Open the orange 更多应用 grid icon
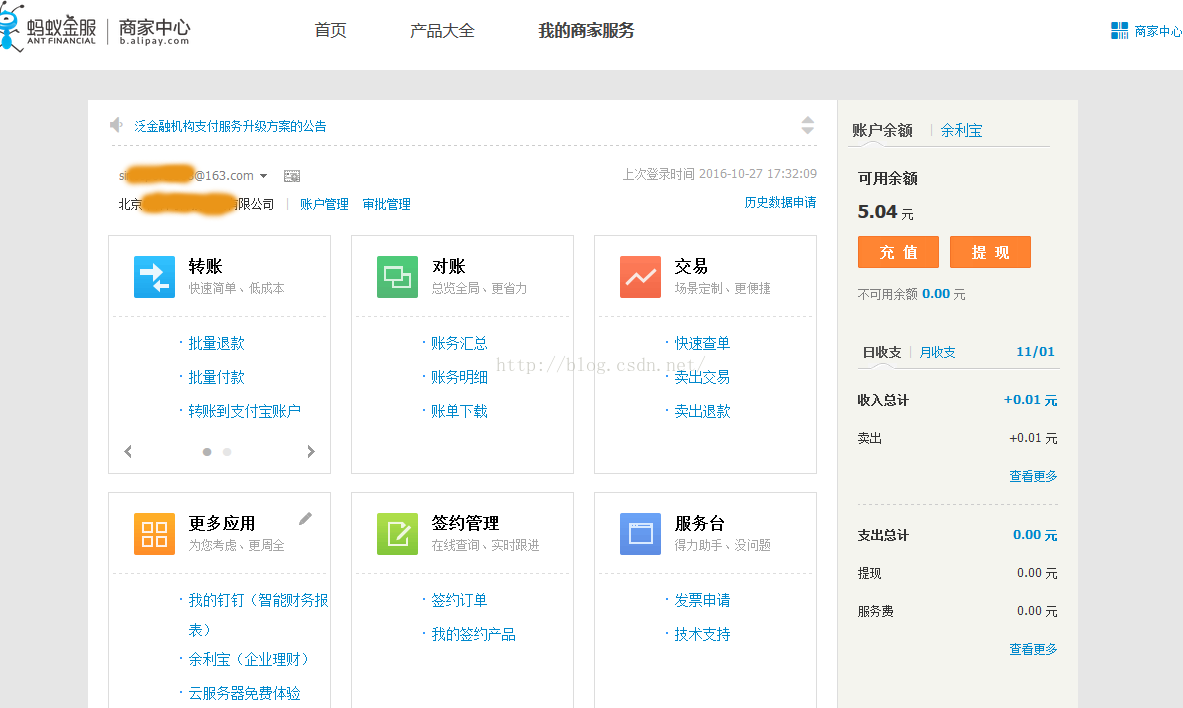Image resolution: width=1183 pixels, height=708 pixels. click(154, 534)
